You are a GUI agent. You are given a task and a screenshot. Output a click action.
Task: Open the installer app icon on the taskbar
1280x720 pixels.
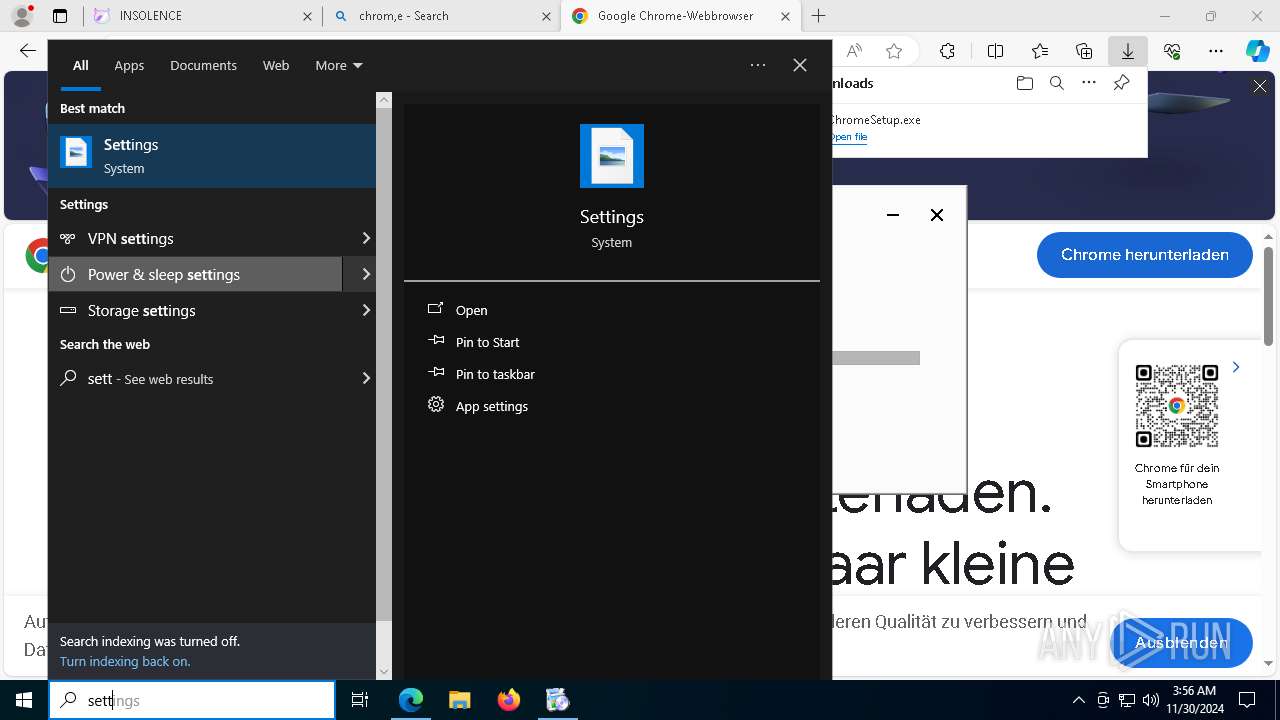click(x=557, y=700)
